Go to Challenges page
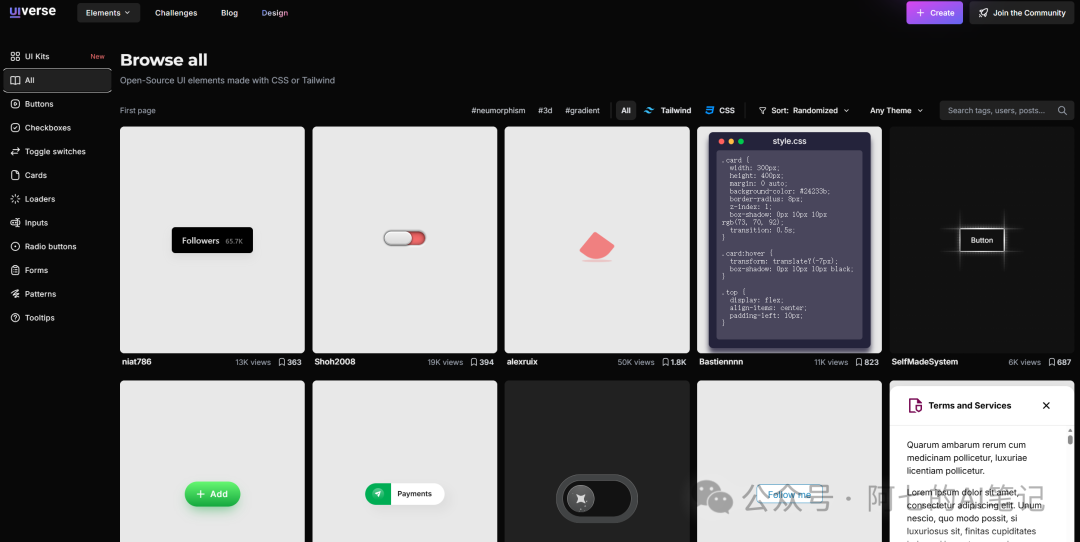Screen dimensions: 1080x542 pyautogui.click(x=176, y=13)
